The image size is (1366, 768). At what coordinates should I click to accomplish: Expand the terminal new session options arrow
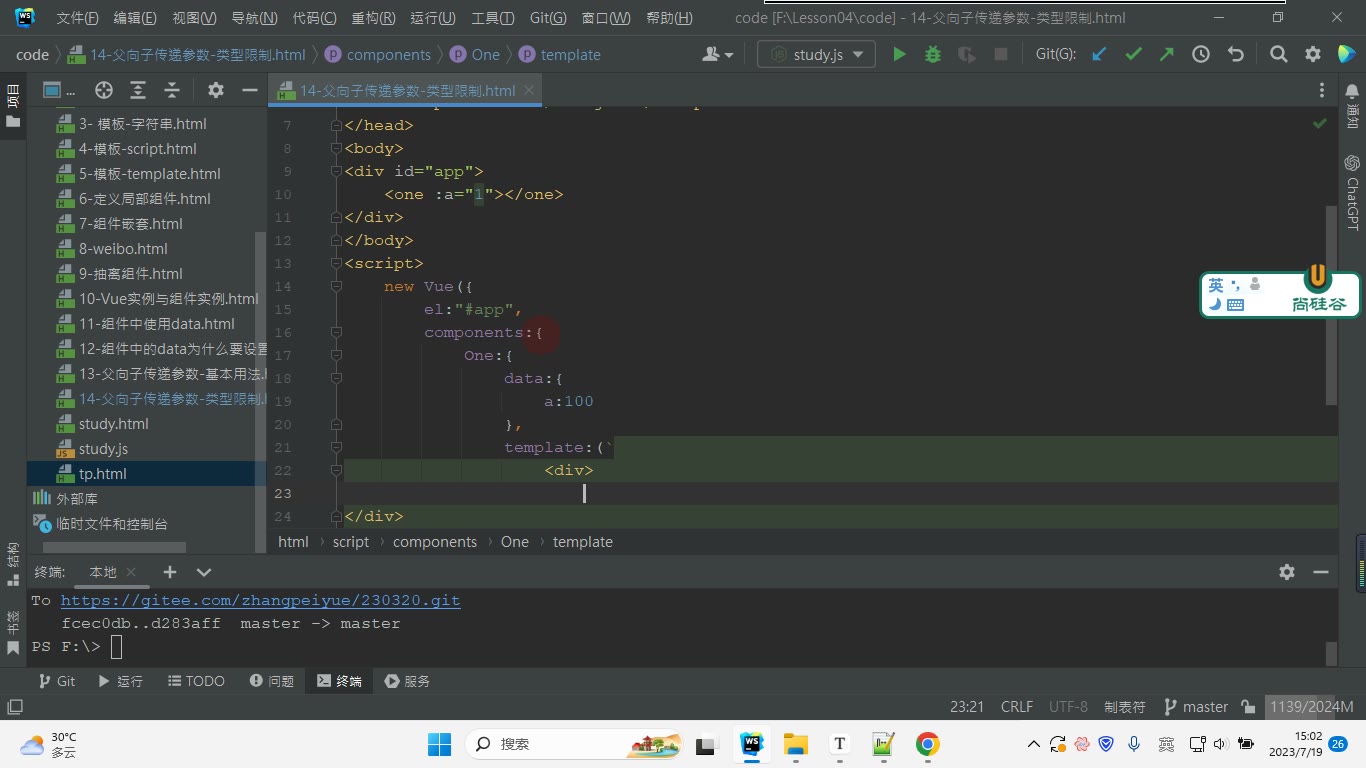coord(204,572)
